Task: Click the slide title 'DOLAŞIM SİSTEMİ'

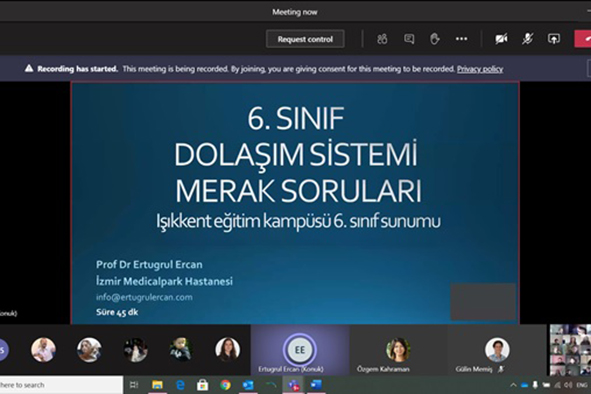Action: [x=296, y=155]
